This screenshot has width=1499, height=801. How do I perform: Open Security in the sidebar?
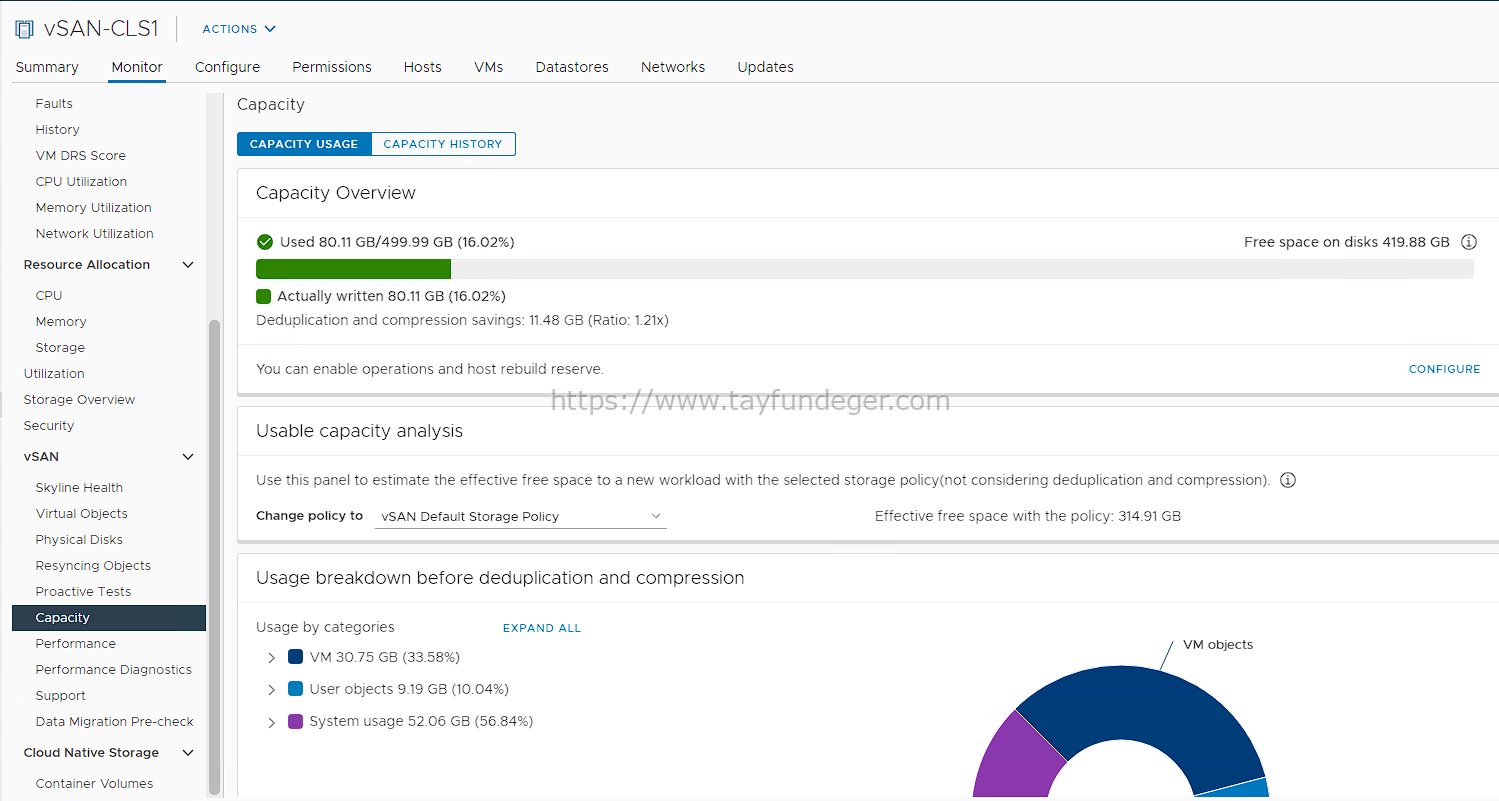click(49, 425)
